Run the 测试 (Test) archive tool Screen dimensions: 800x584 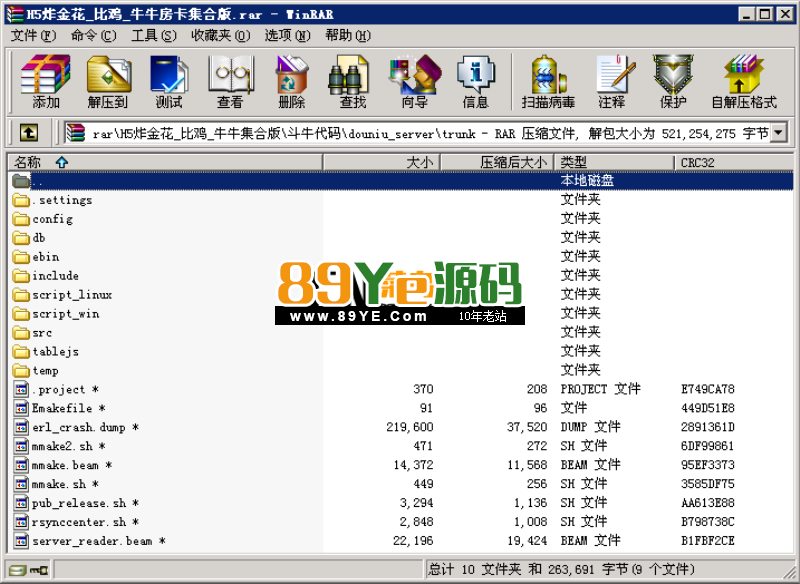click(x=169, y=81)
